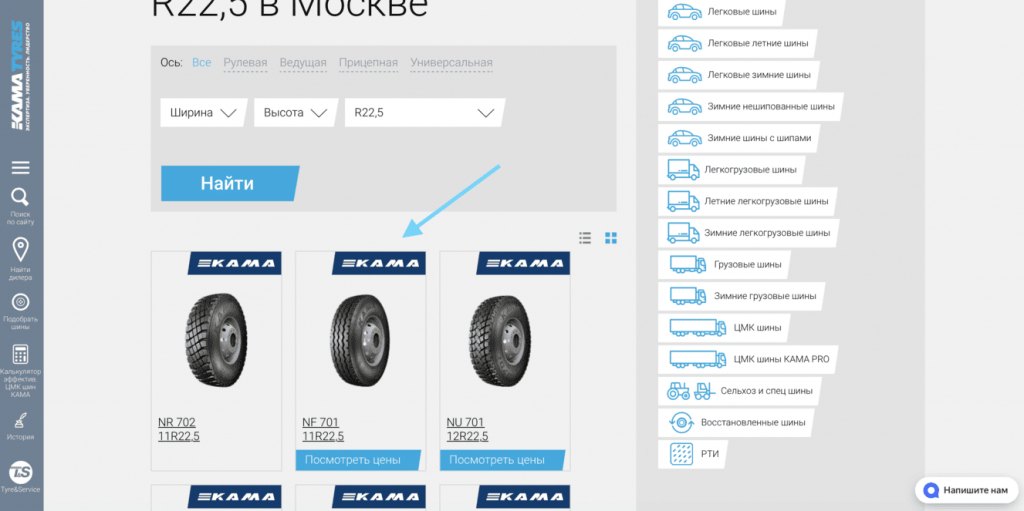Click the Напишите нам chat button

966,490
